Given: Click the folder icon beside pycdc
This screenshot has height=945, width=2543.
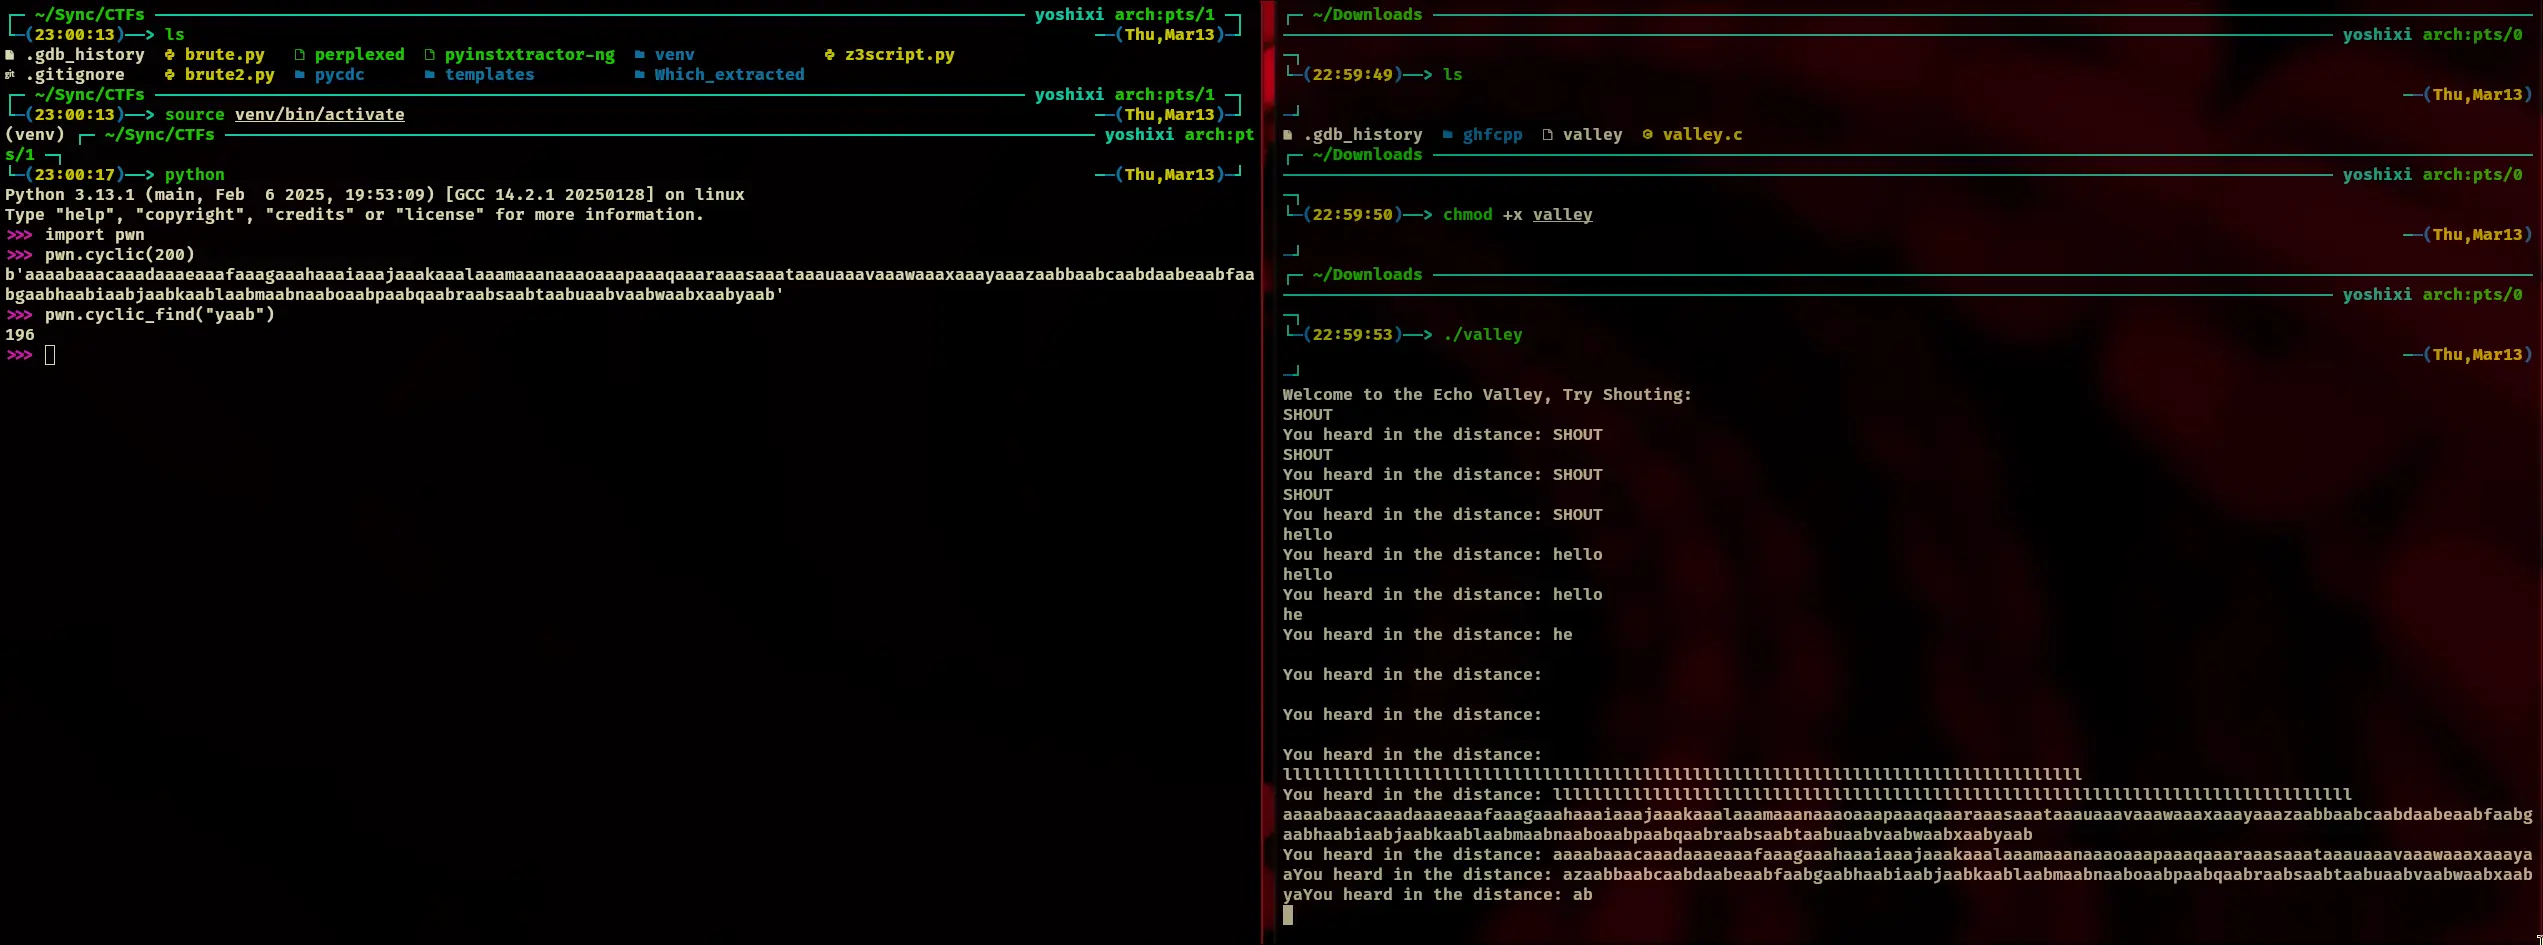Looking at the screenshot, I should pos(300,75).
